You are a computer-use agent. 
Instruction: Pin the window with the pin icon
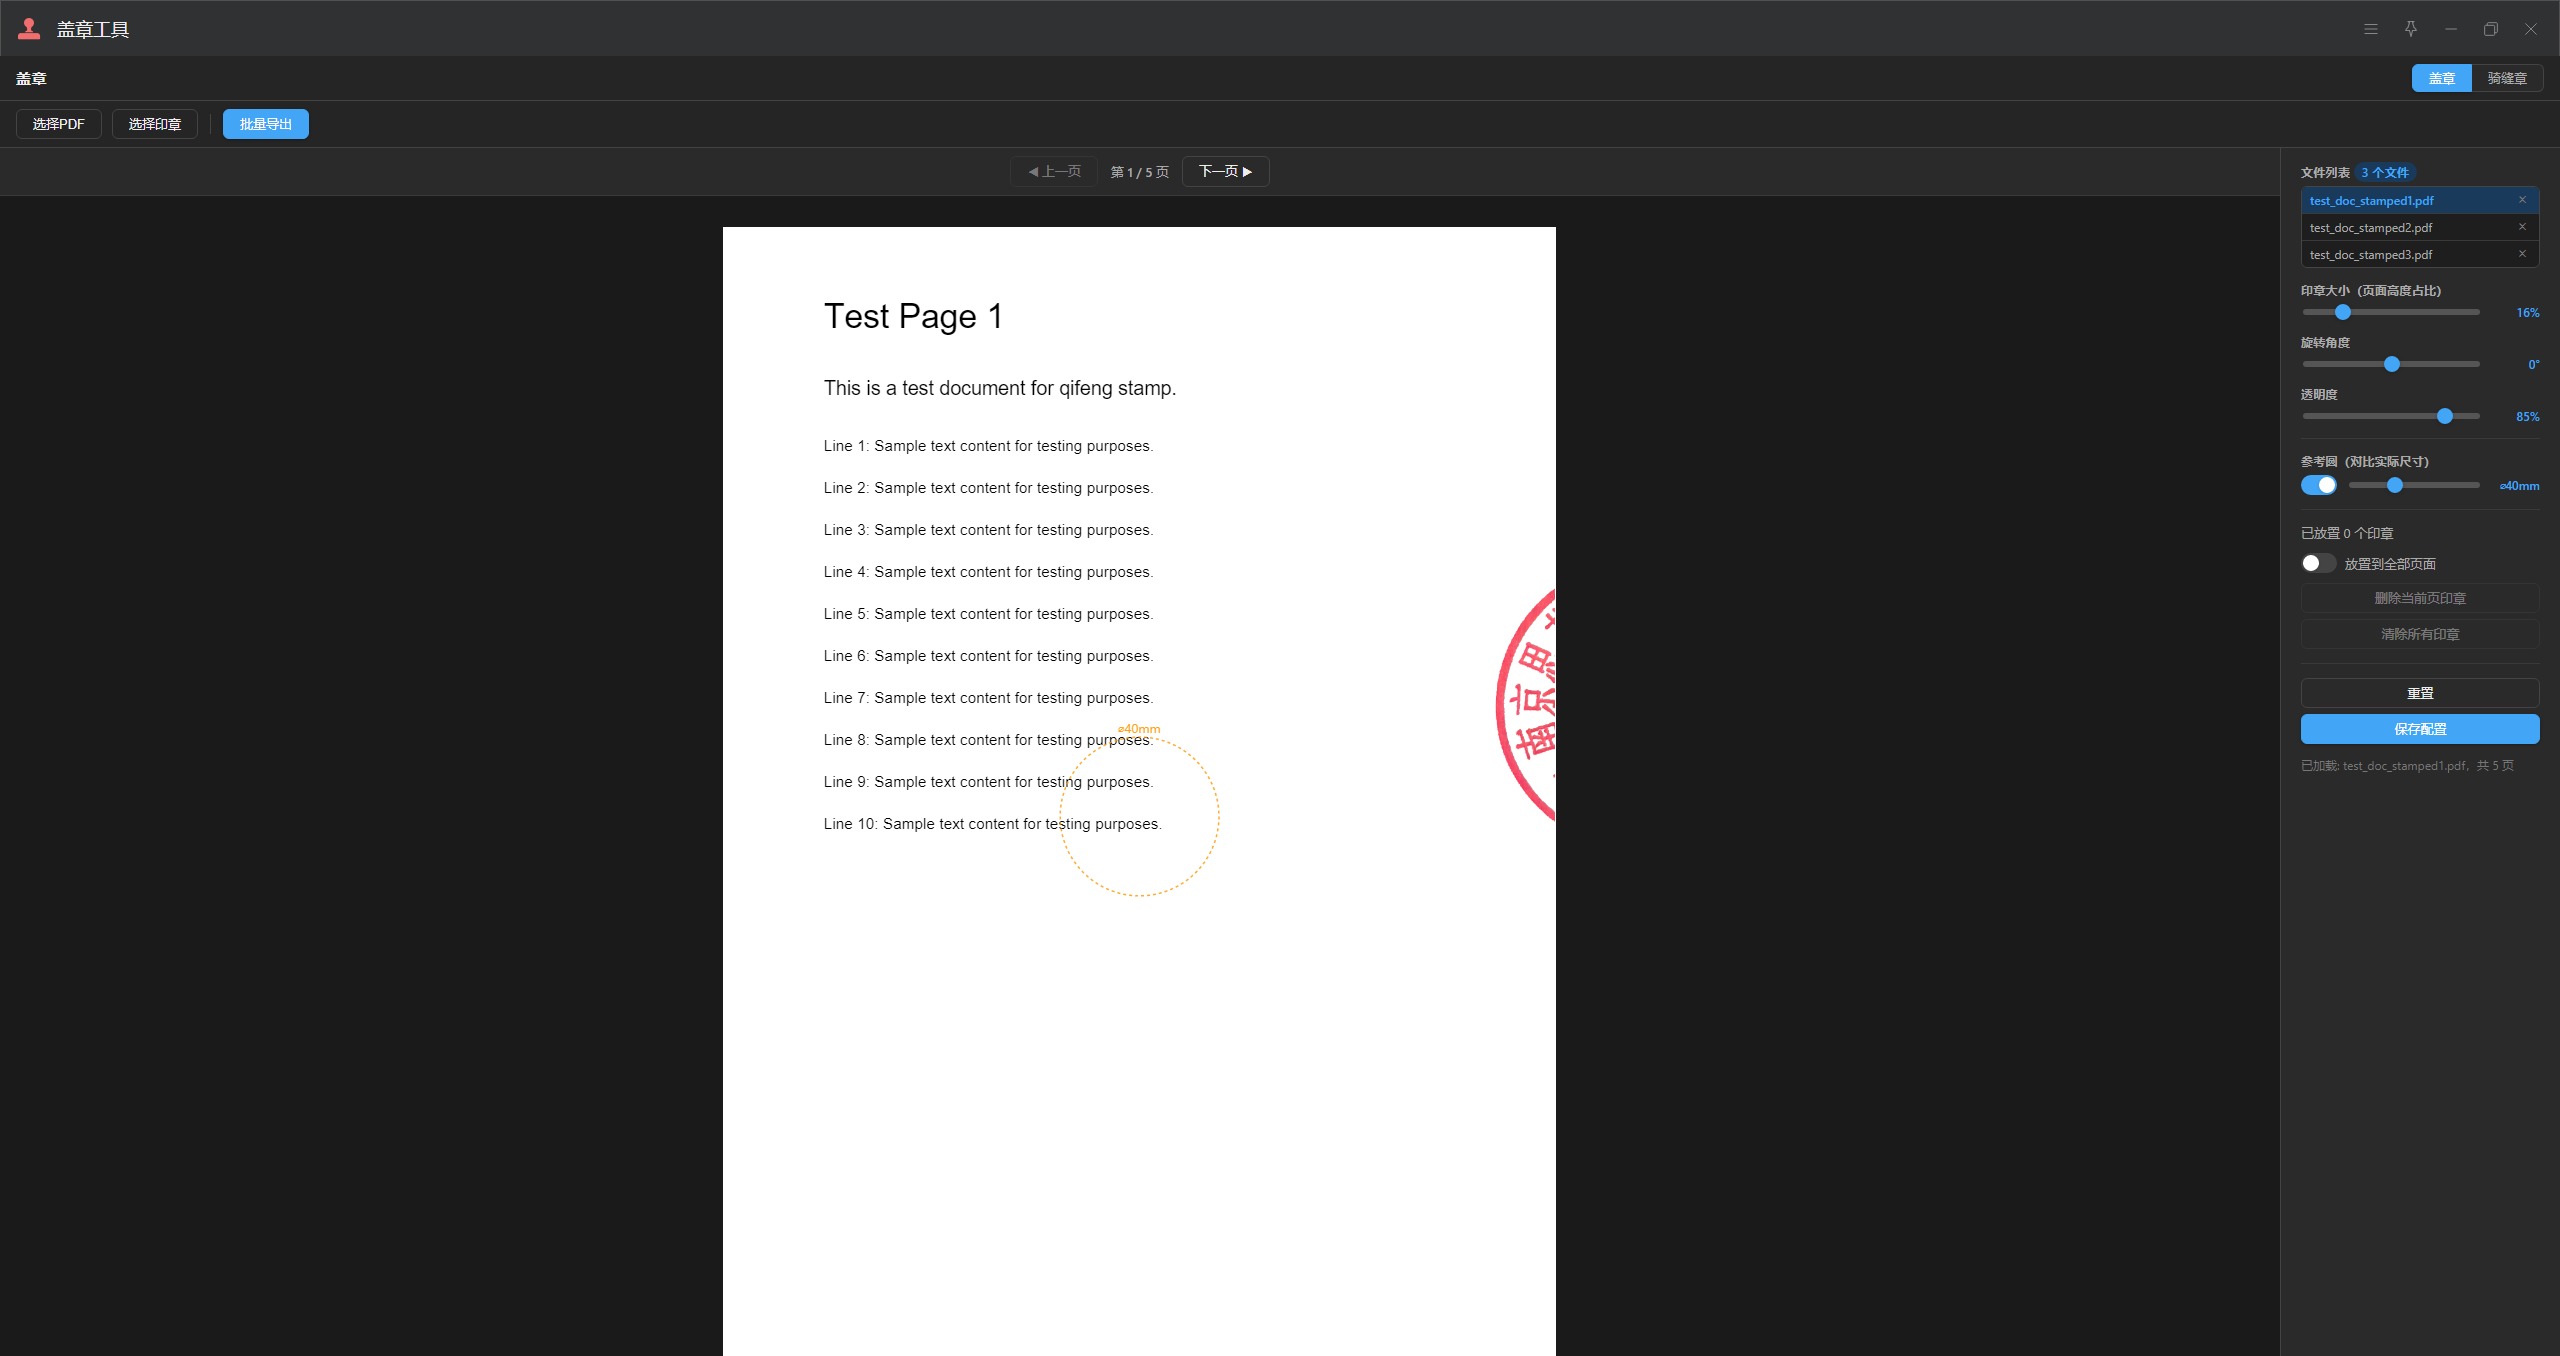2411,29
